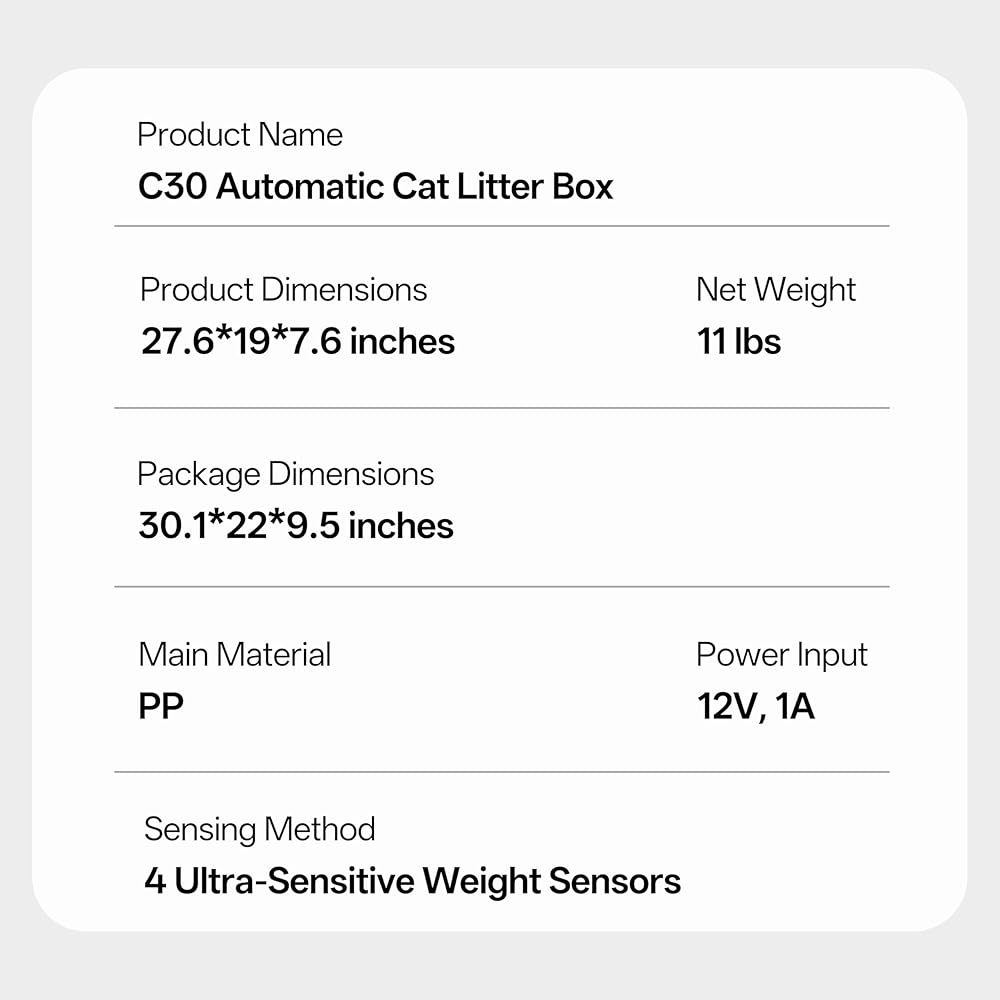Select the "12V, 1A" power value

755,707
